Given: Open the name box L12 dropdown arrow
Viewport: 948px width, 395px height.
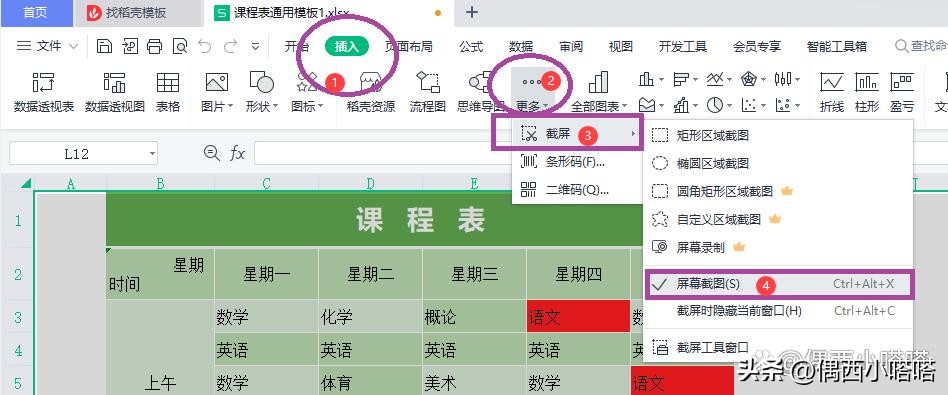Looking at the screenshot, I should click(152, 154).
